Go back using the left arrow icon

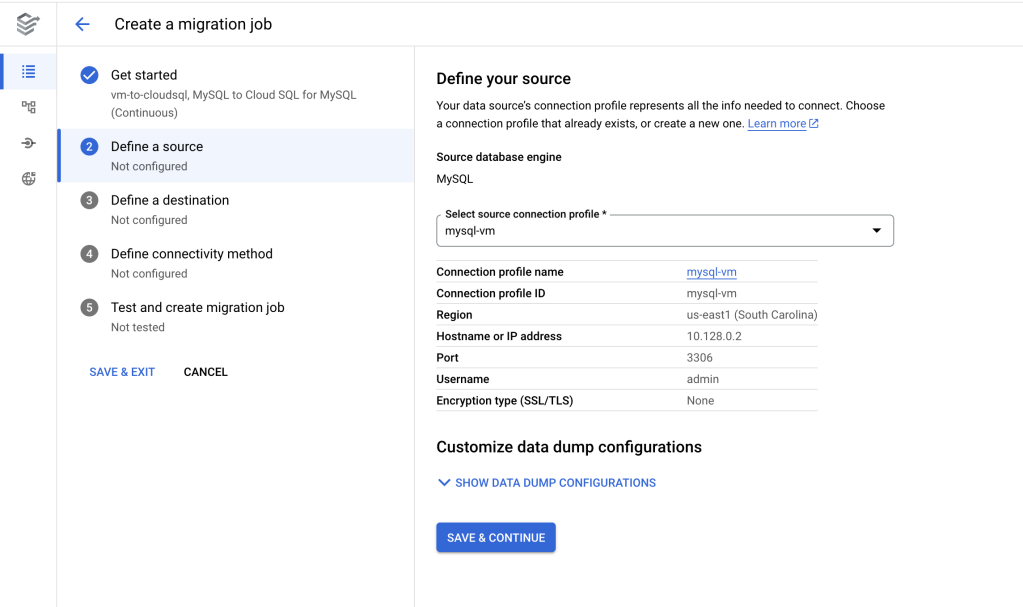coord(82,24)
